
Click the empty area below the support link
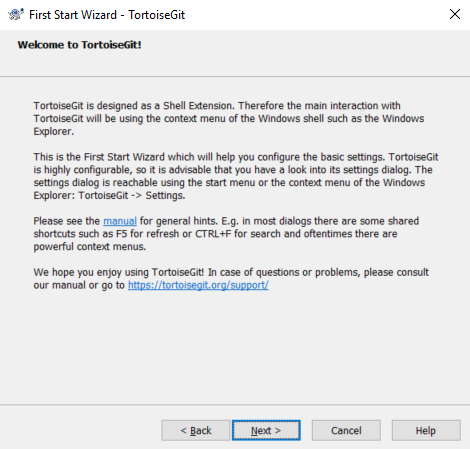coord(233,347)
